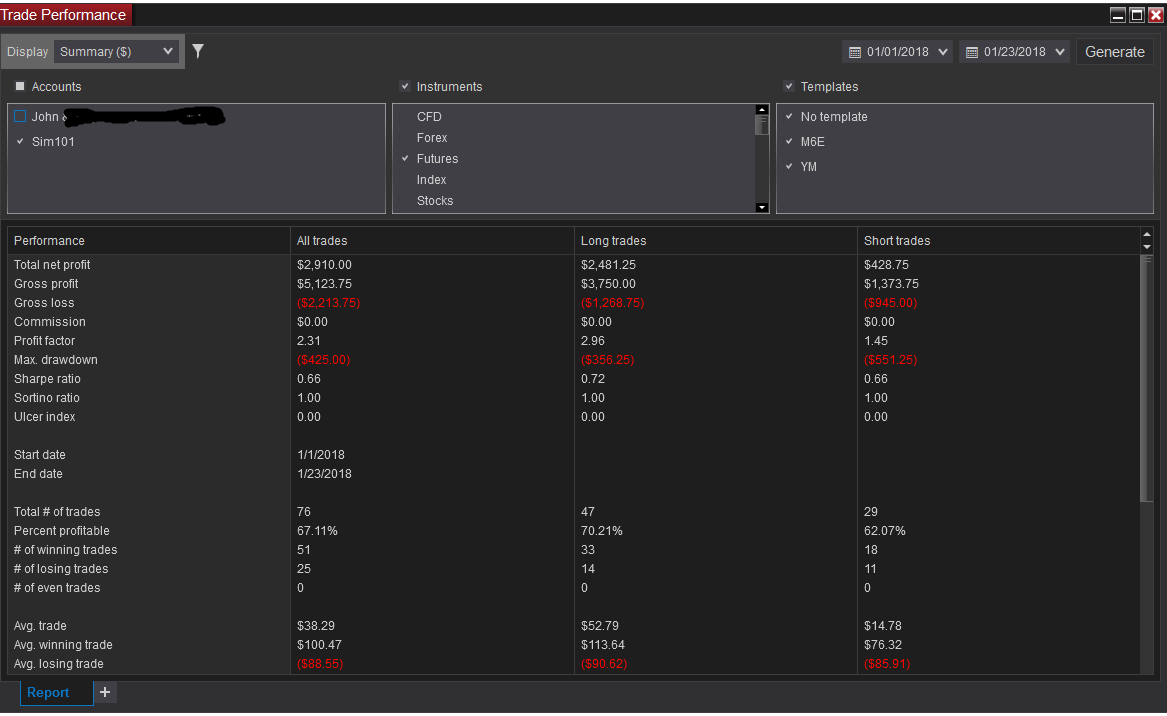Expand the 01/01/2018 start date dropdown arrow
This screenshot has height=716, width=1167.
tap(943, 52)
